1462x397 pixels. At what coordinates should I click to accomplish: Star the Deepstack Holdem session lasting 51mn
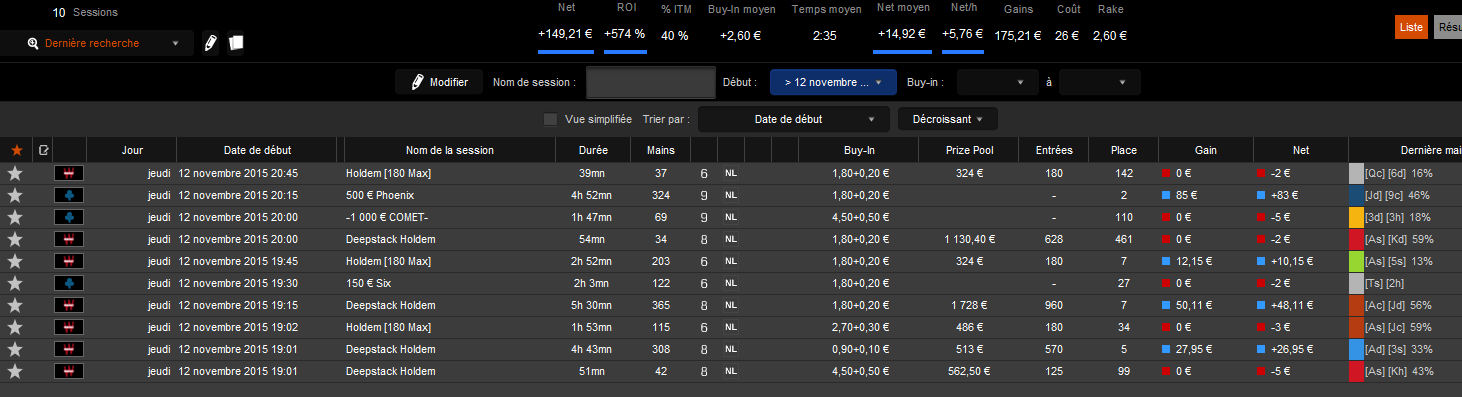[x=15, y=371]
